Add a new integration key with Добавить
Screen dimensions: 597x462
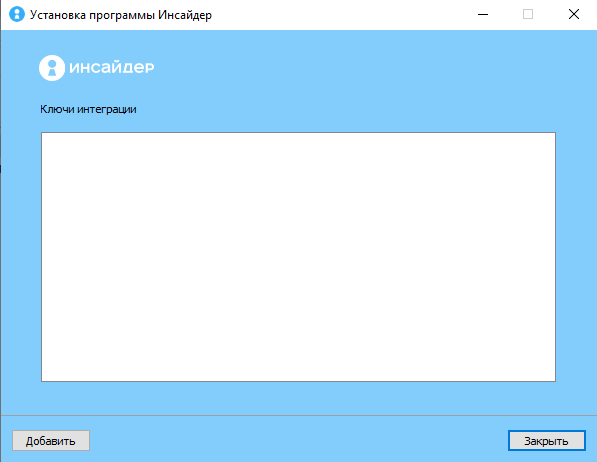51,441
